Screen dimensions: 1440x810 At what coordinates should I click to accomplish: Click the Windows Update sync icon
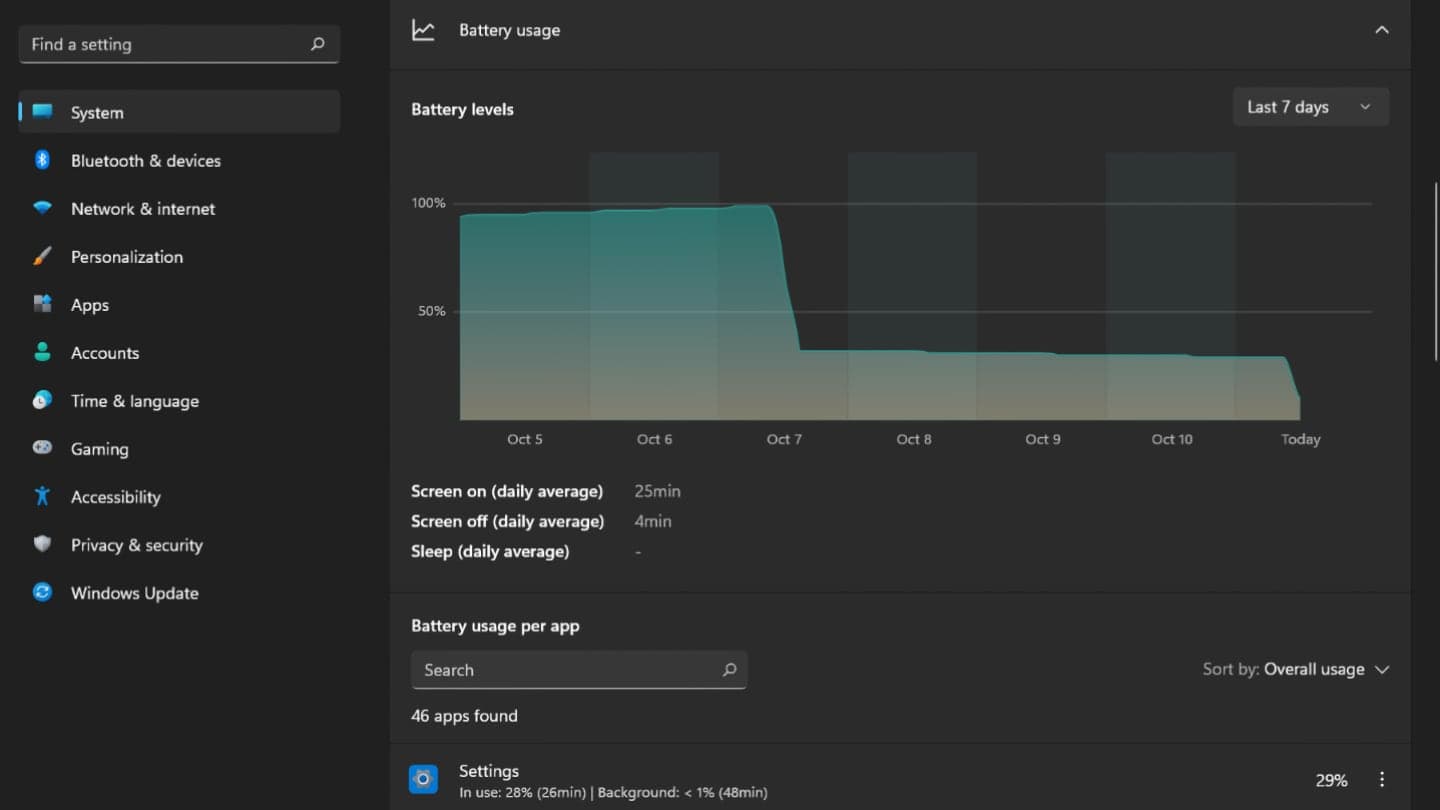point(42,592)
